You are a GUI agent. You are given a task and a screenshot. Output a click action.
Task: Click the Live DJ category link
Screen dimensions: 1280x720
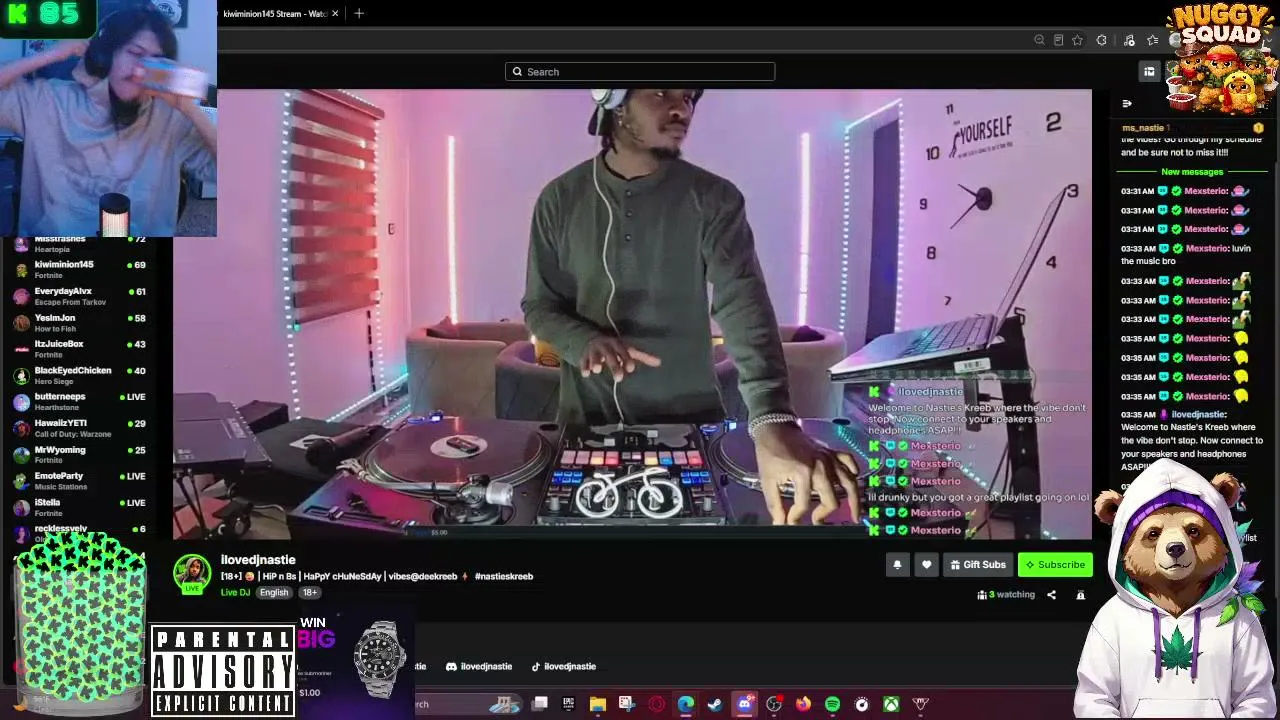[x=235, y=593]
